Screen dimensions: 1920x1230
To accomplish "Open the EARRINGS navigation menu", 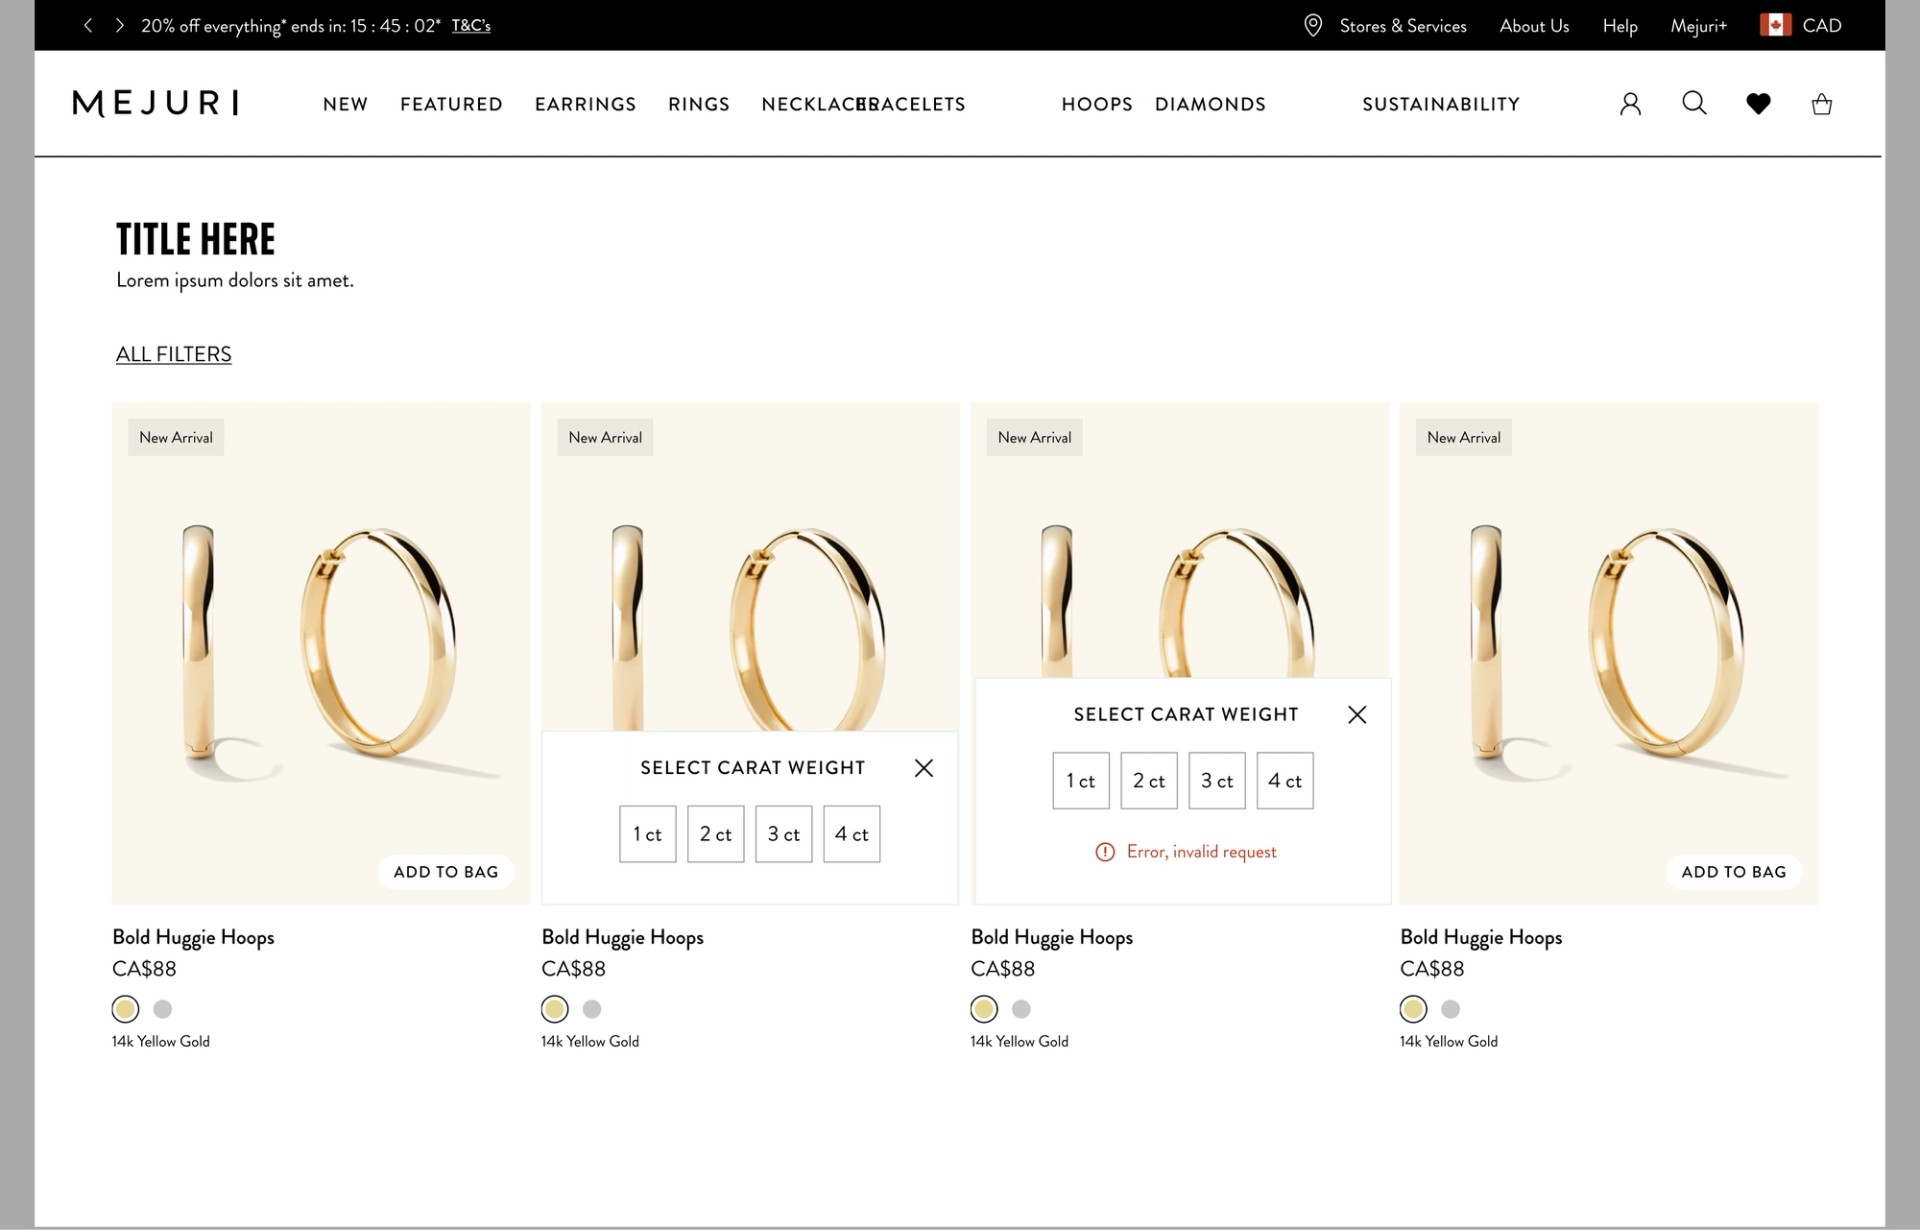I will (x=585, y=104).
